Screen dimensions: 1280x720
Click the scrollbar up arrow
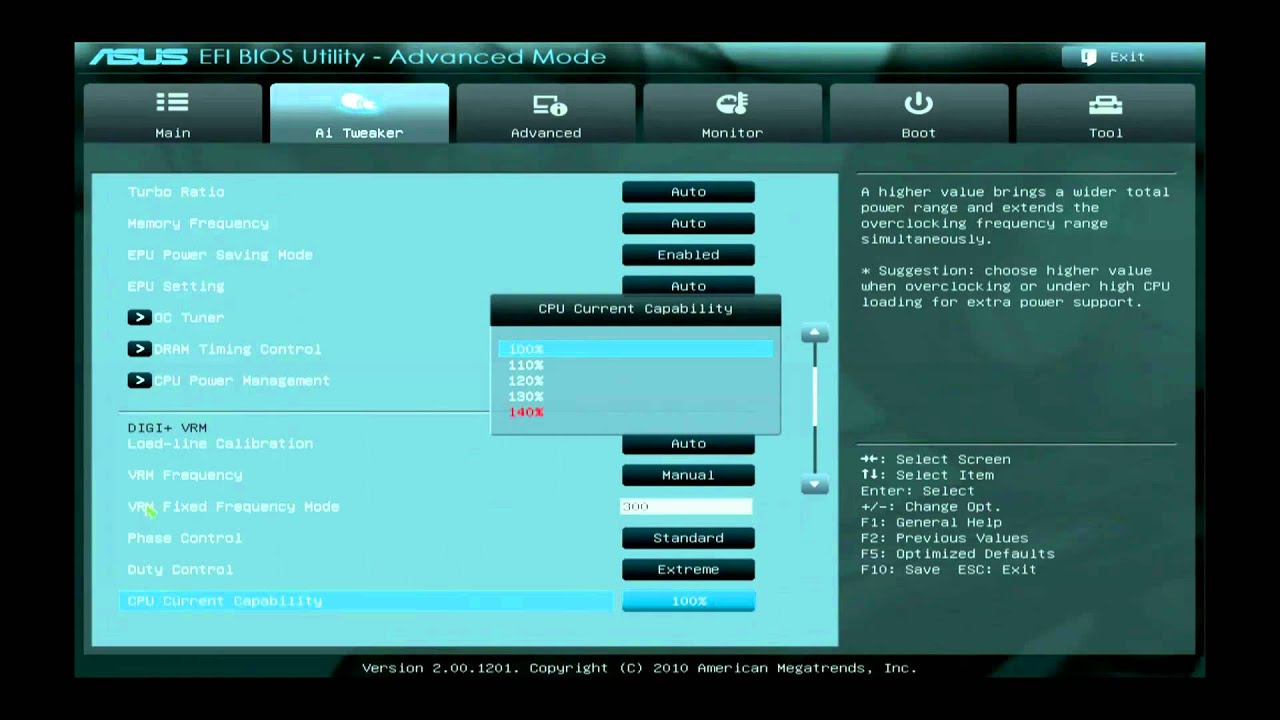tap(814, 333)
